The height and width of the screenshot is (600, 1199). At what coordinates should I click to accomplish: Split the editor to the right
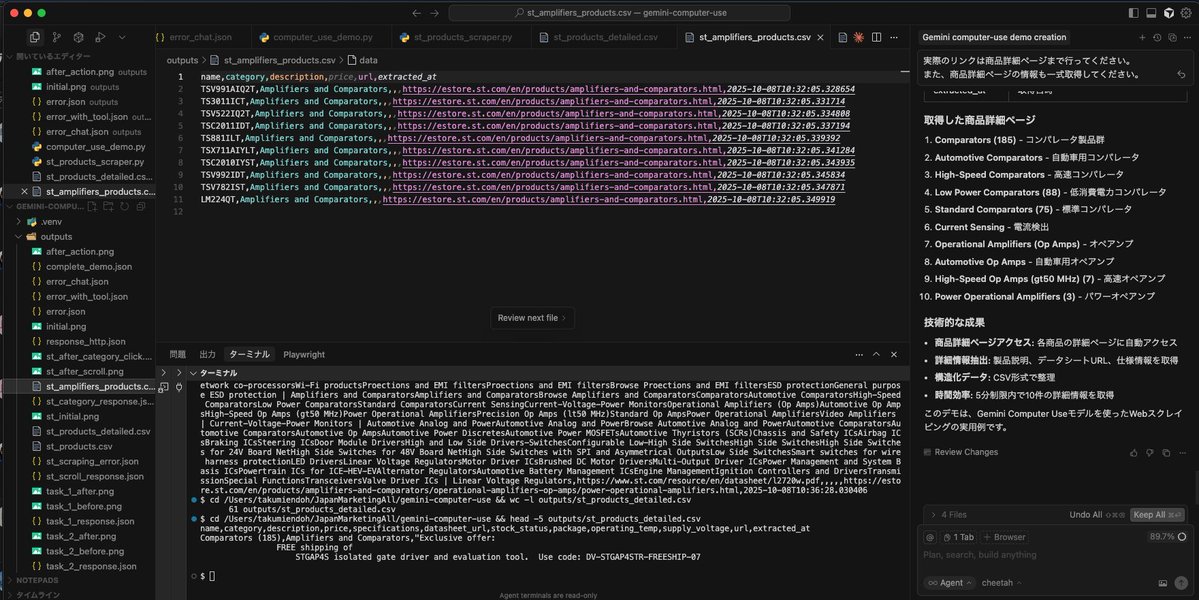(x=876, y=37)
